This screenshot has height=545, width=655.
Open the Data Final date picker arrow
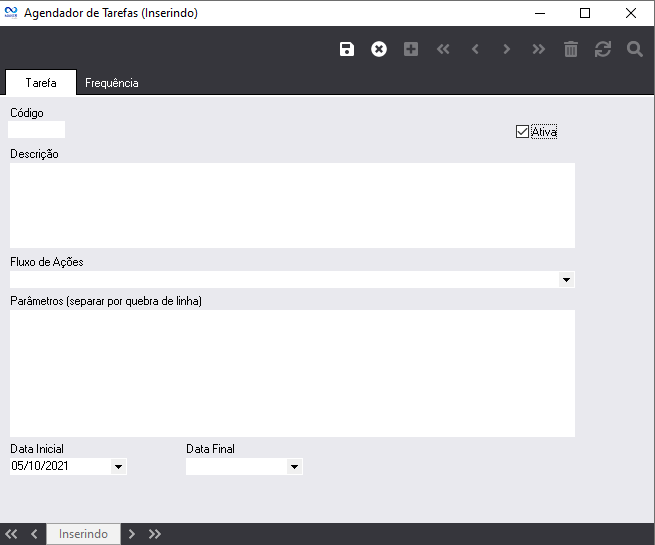click(x=294, y=466)
